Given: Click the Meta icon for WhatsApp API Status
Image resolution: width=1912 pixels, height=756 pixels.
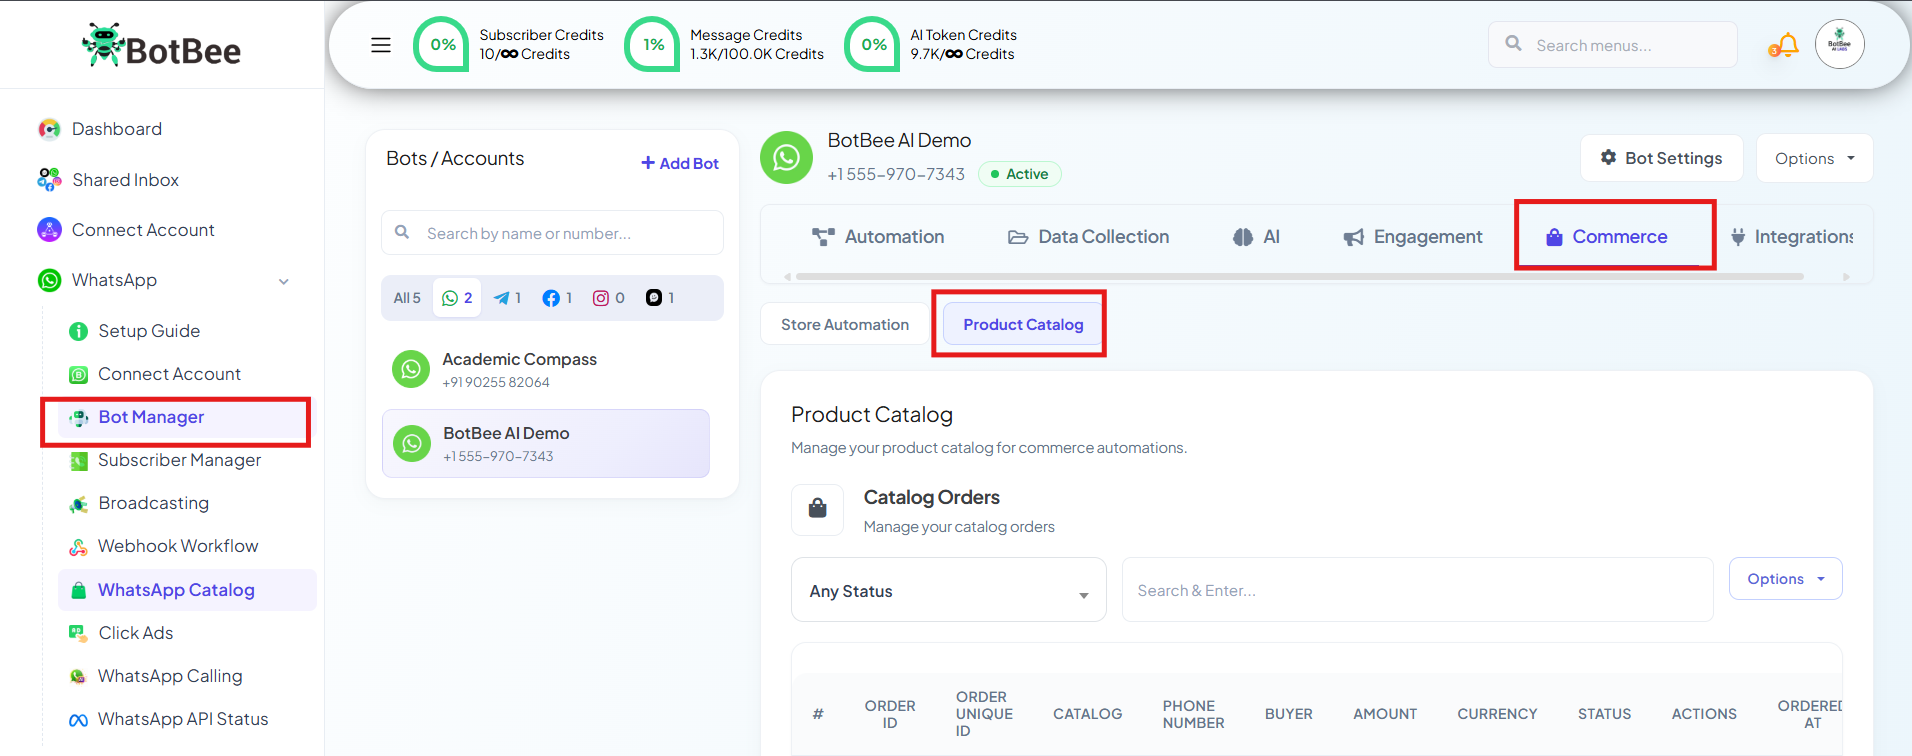Looking at the screenshot, I should pos(78,720).
